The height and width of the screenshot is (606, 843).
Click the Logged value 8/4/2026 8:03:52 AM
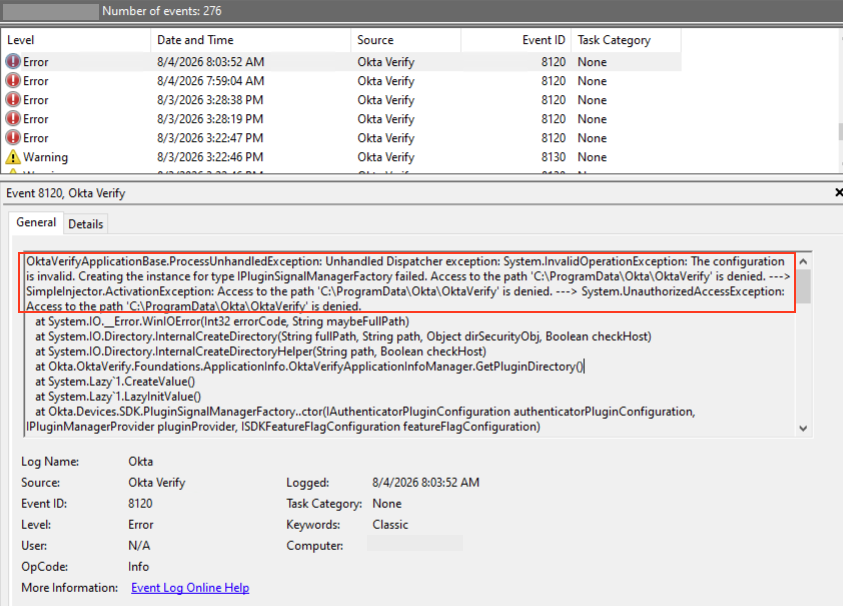pyautogui.click(x=426, y=483)
